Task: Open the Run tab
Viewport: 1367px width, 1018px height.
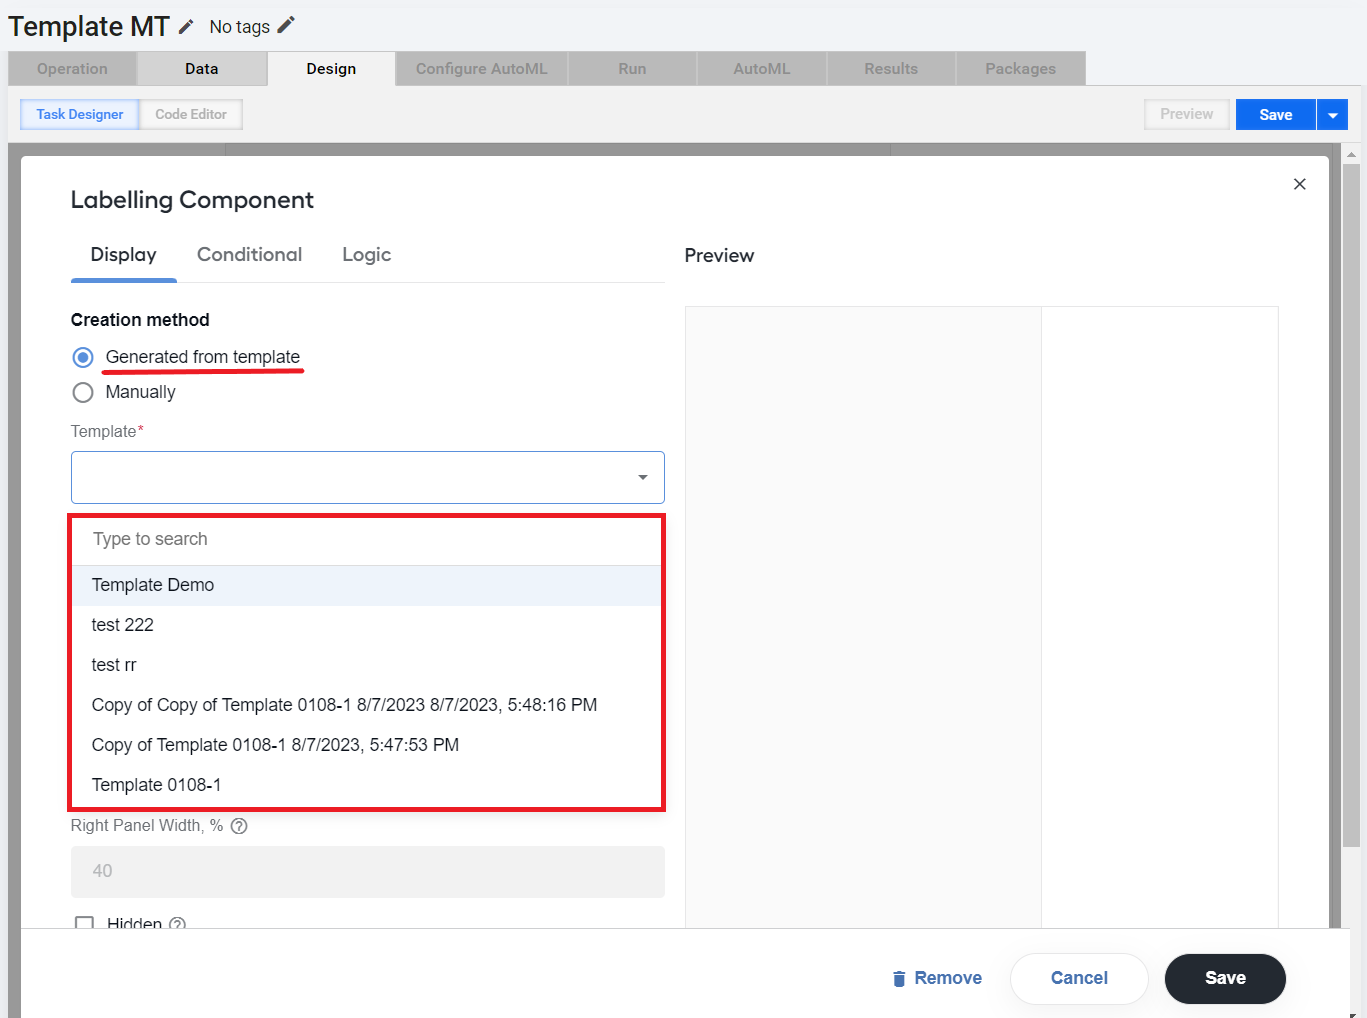Action: click(x=632, y=68)
